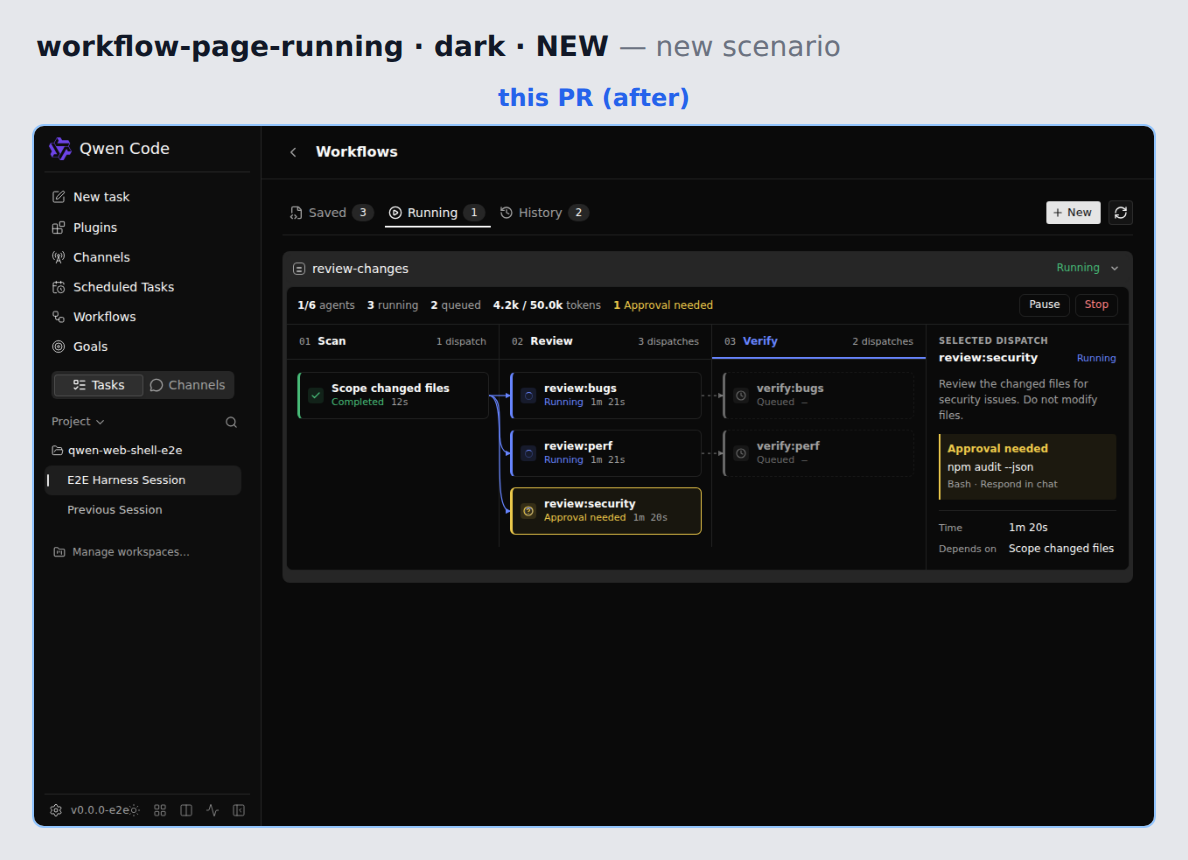The width and height of the screenshot is (1188, 860).
Task: Click the Scheduled Tasks calendar icon
Action: (x=58, y=287)
